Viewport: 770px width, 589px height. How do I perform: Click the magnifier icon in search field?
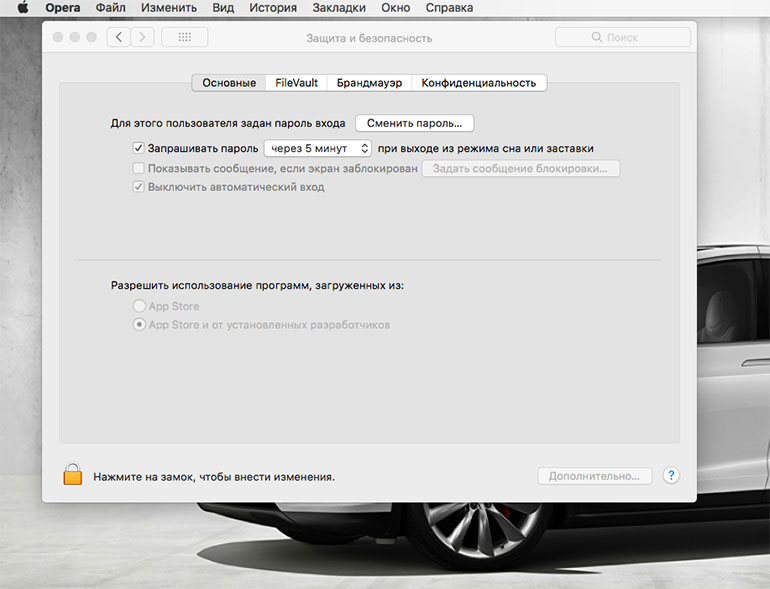(597, 37)
